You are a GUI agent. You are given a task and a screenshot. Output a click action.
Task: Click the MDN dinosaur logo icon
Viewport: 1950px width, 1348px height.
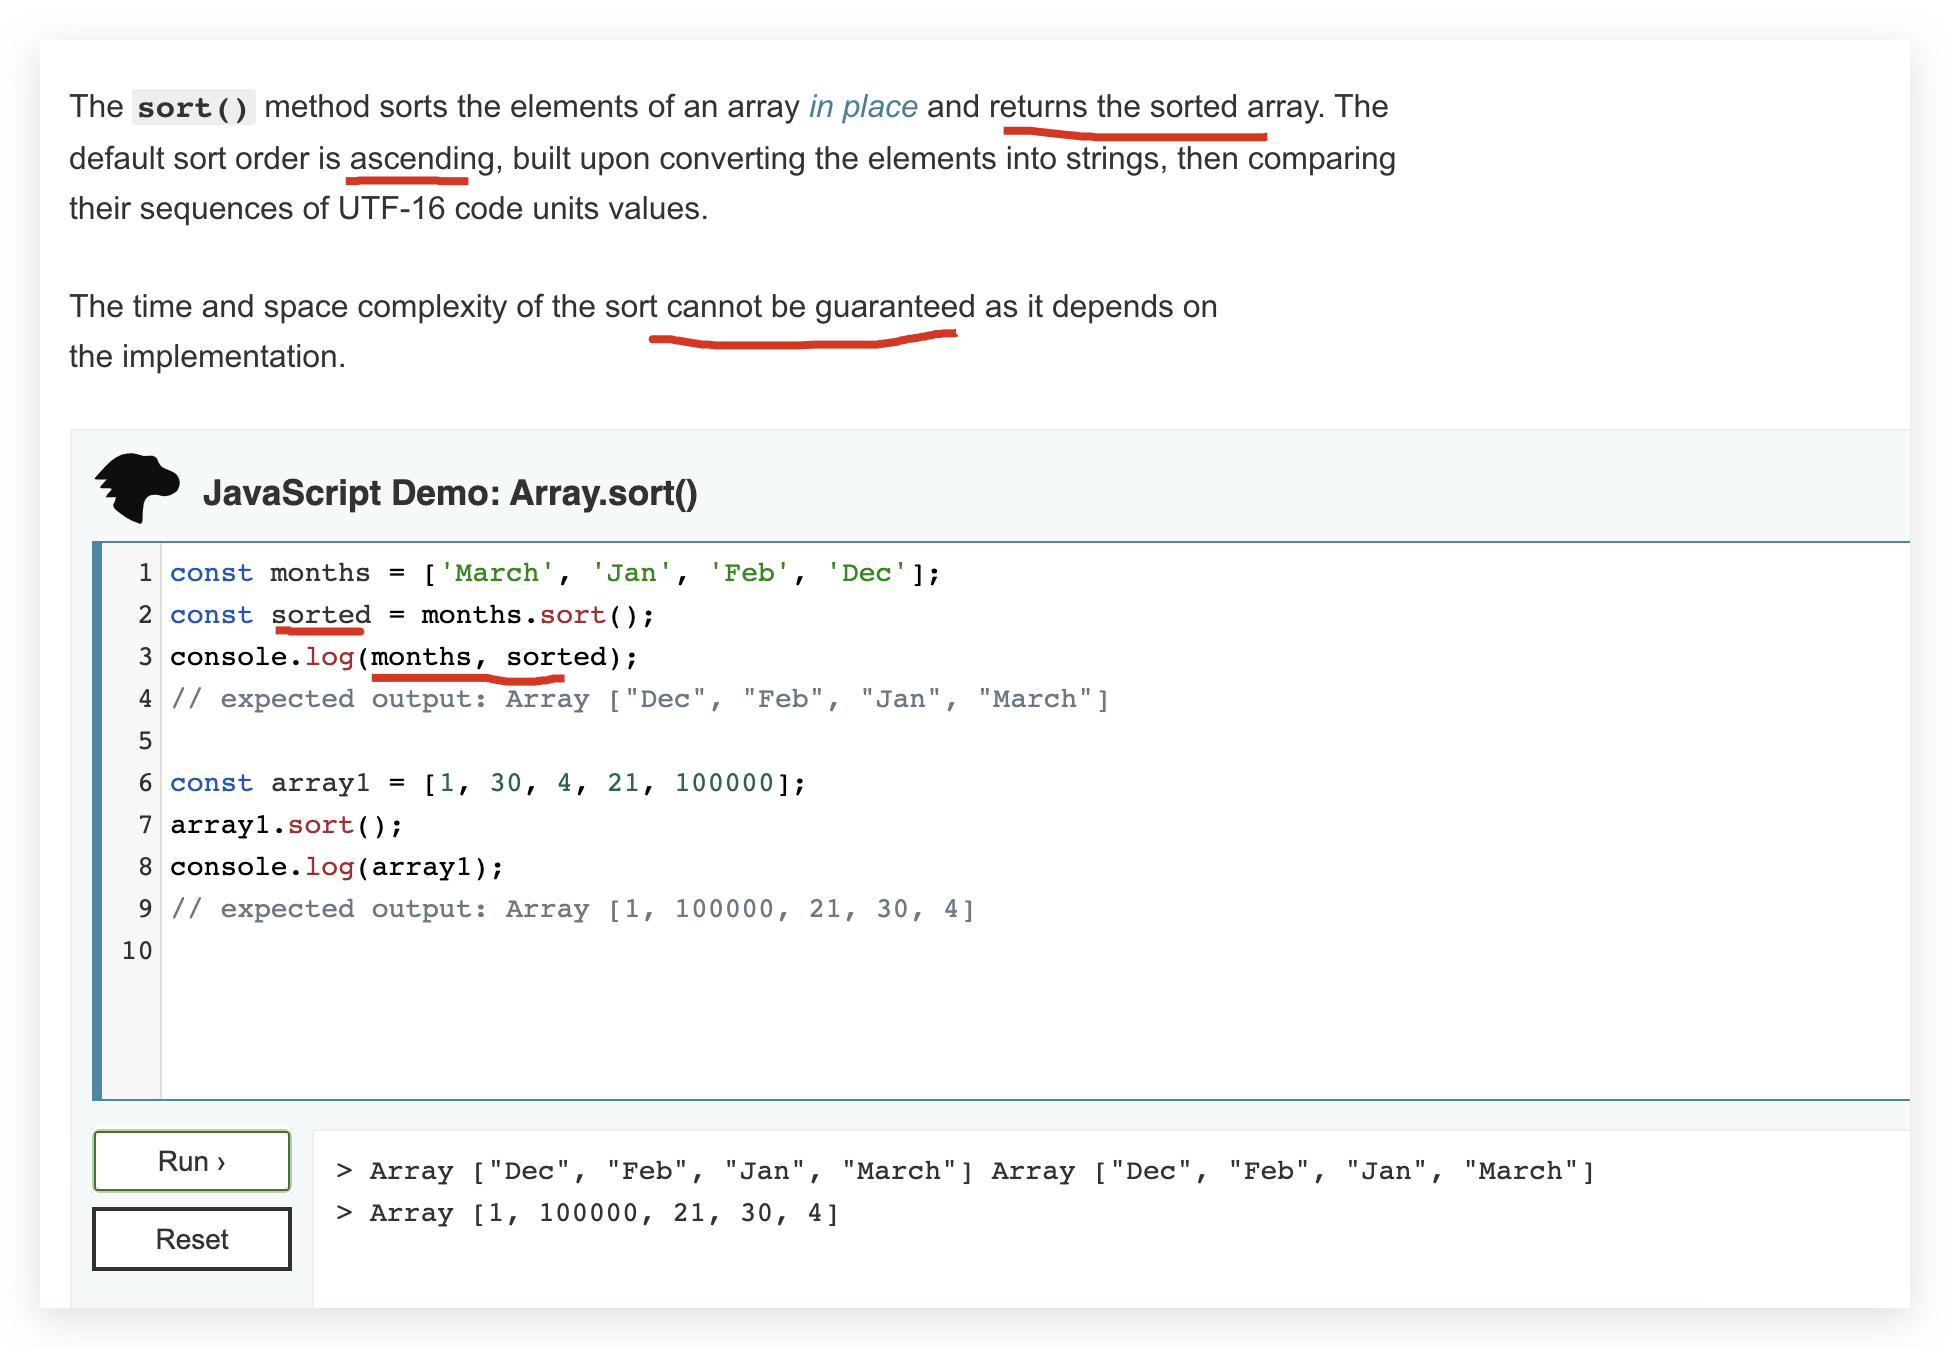(137, 488)
